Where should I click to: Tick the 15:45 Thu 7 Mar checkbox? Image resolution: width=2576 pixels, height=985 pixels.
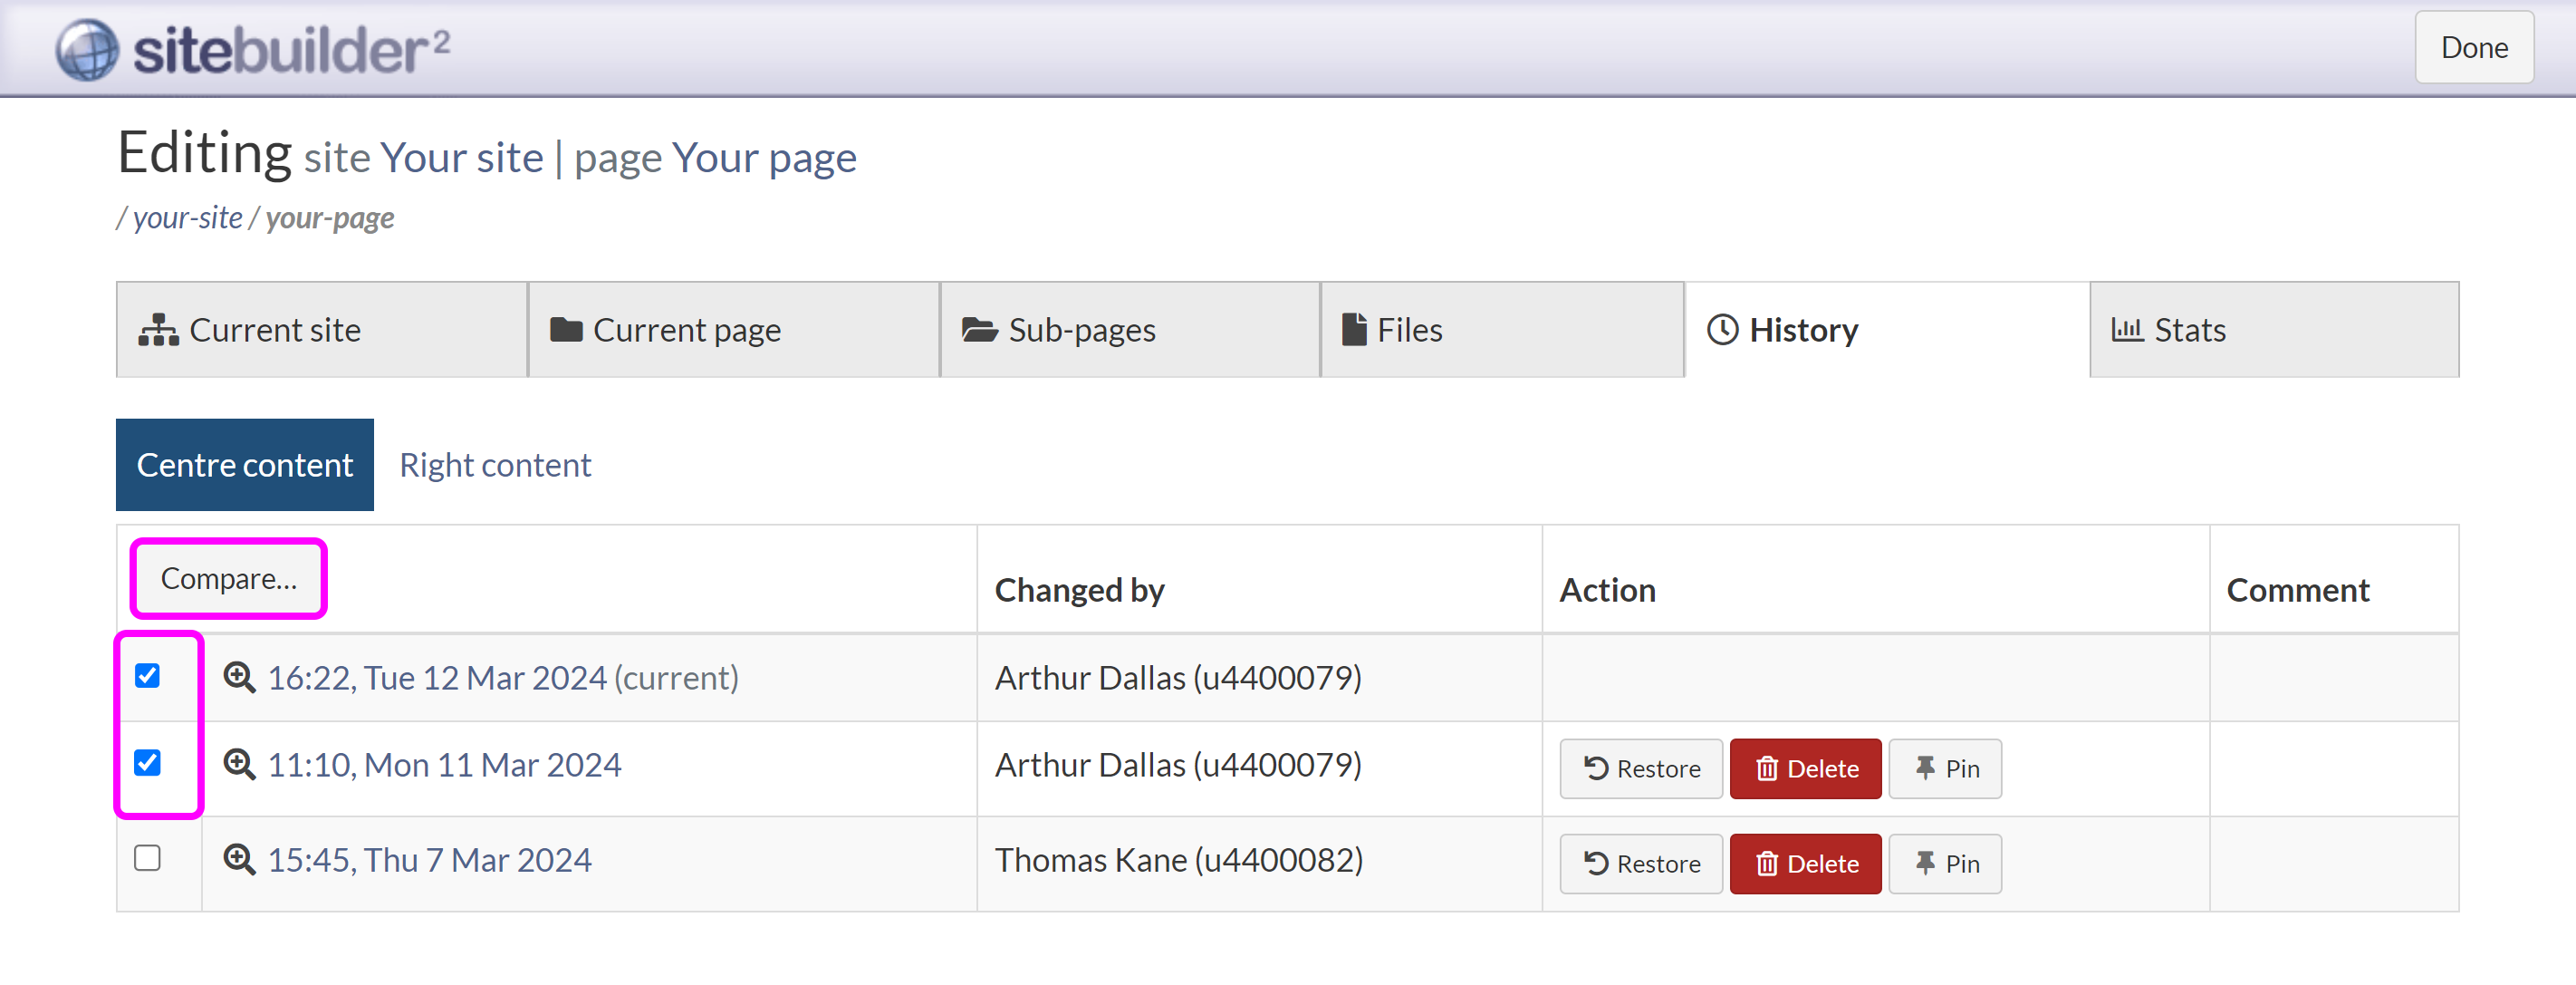[x=147, y=858]
